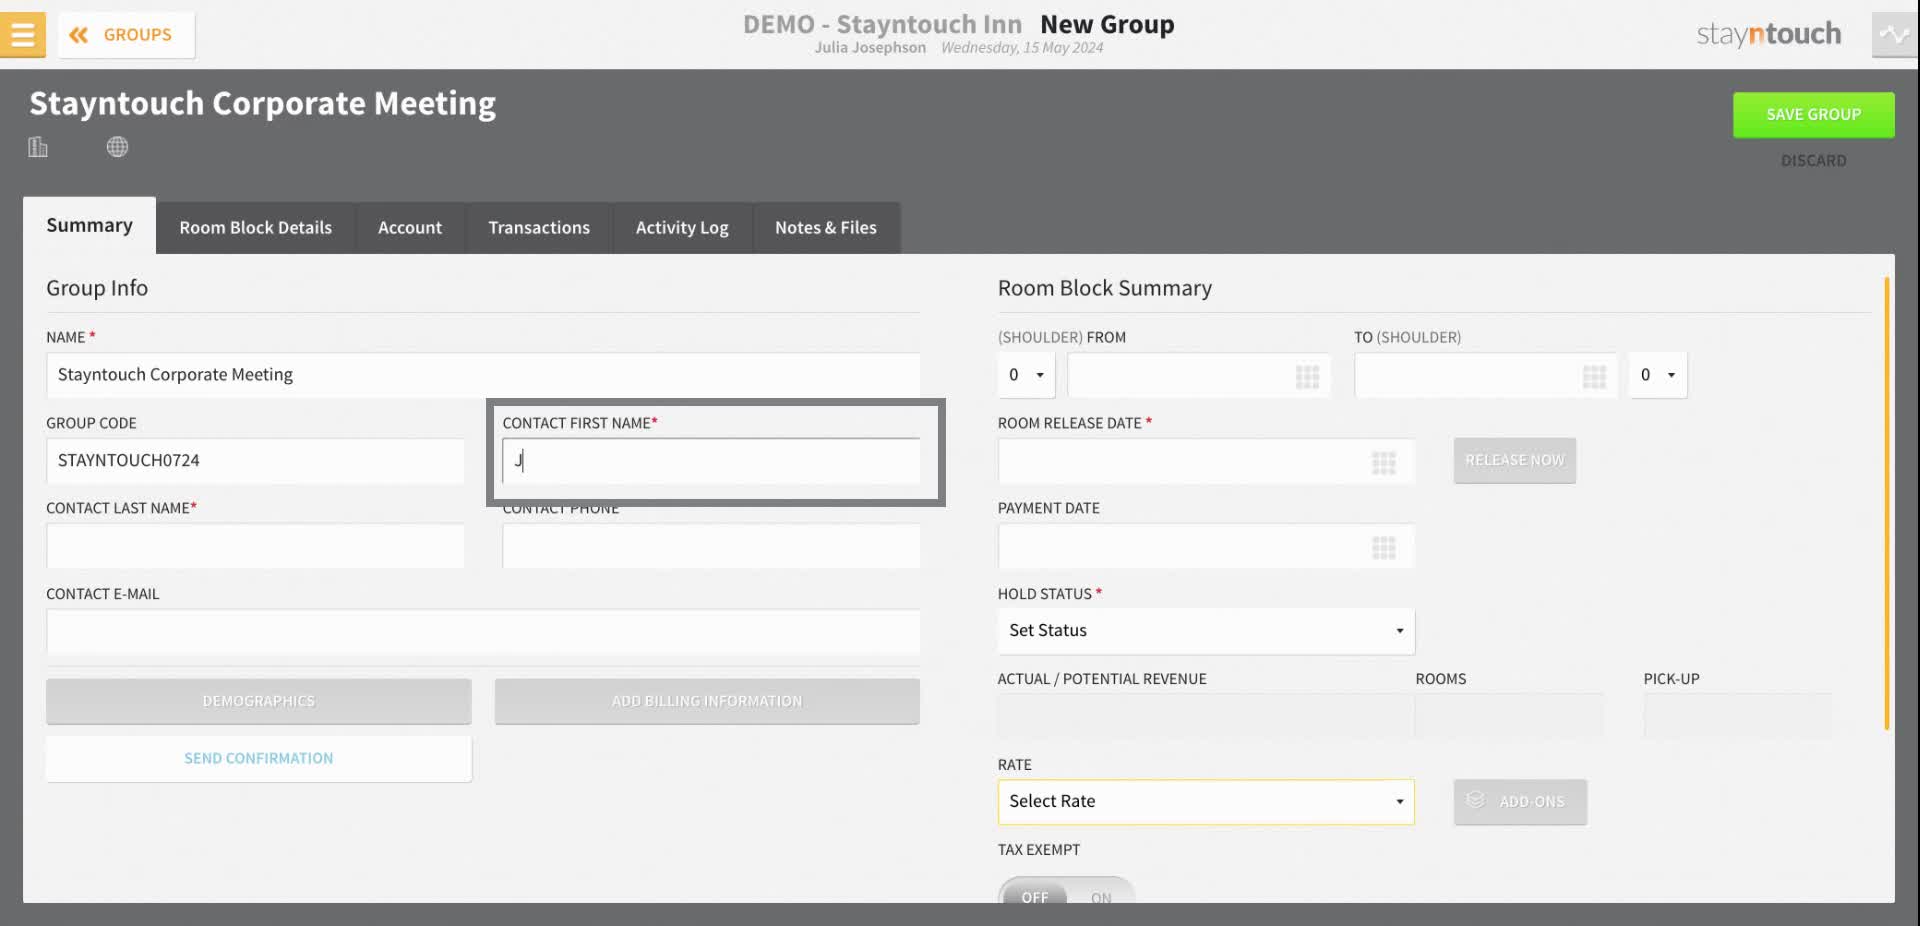Click the Contact E-Mail field
The width and height of the screenshot is (1920, 926).
click(x=483, y=632)
